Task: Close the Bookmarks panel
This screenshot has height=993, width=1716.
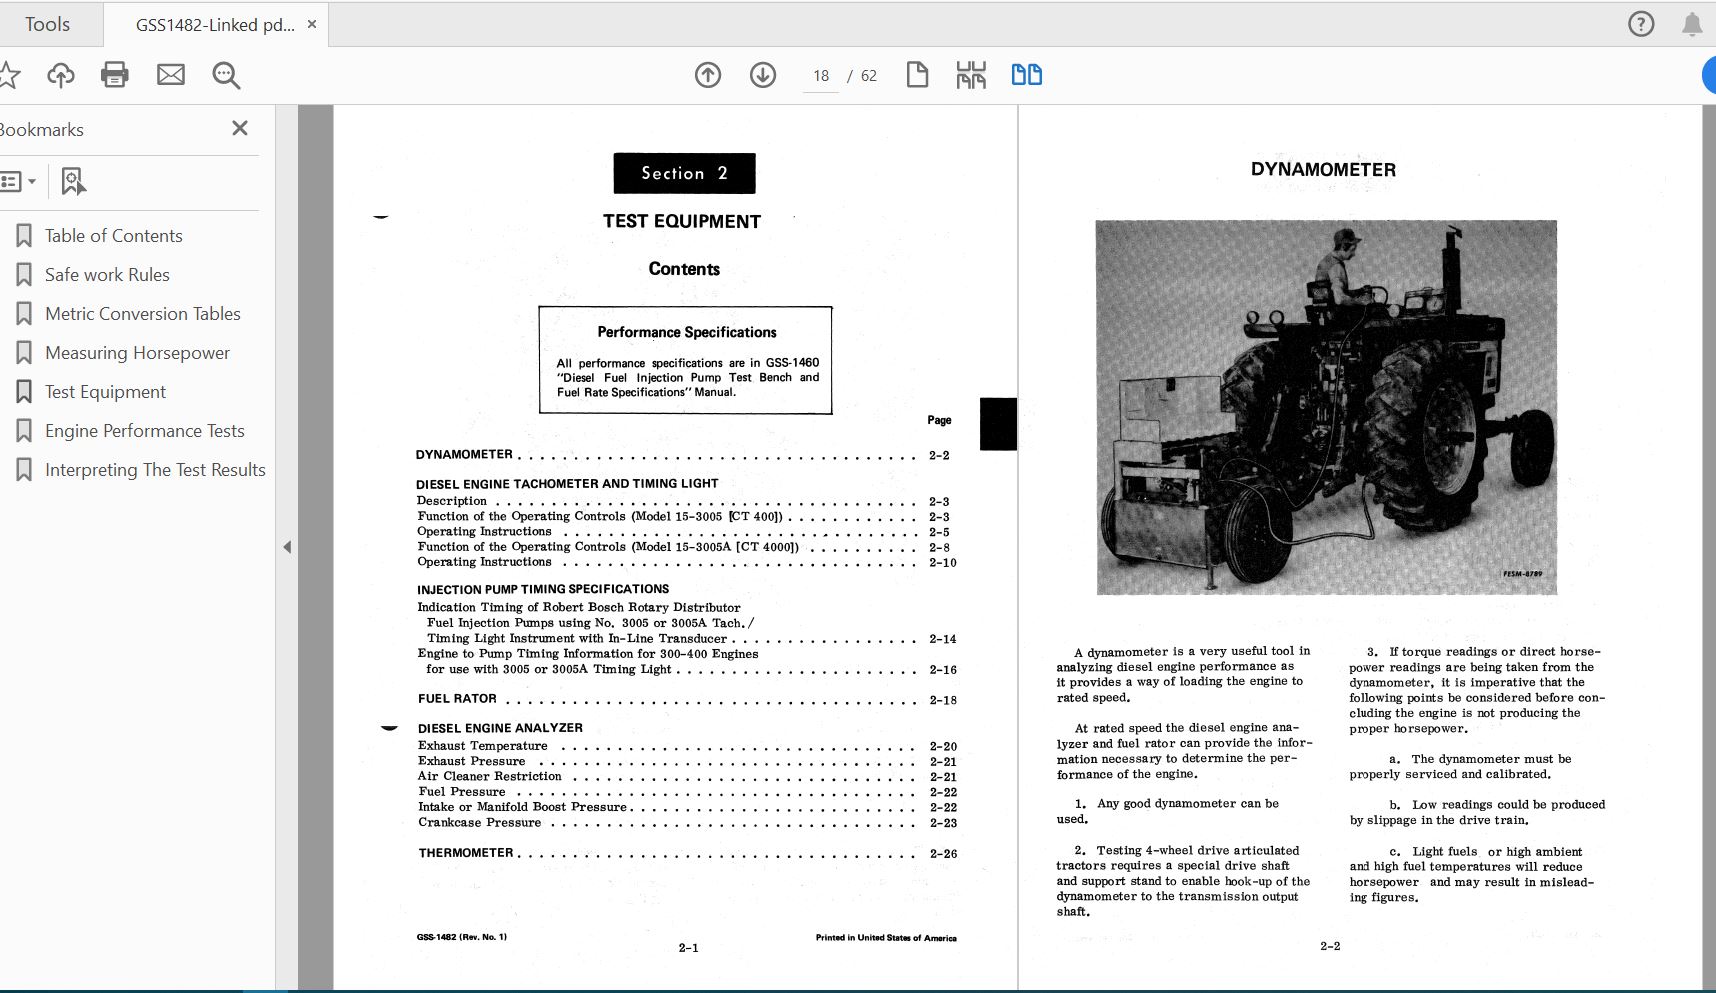Action: (240, 128)
